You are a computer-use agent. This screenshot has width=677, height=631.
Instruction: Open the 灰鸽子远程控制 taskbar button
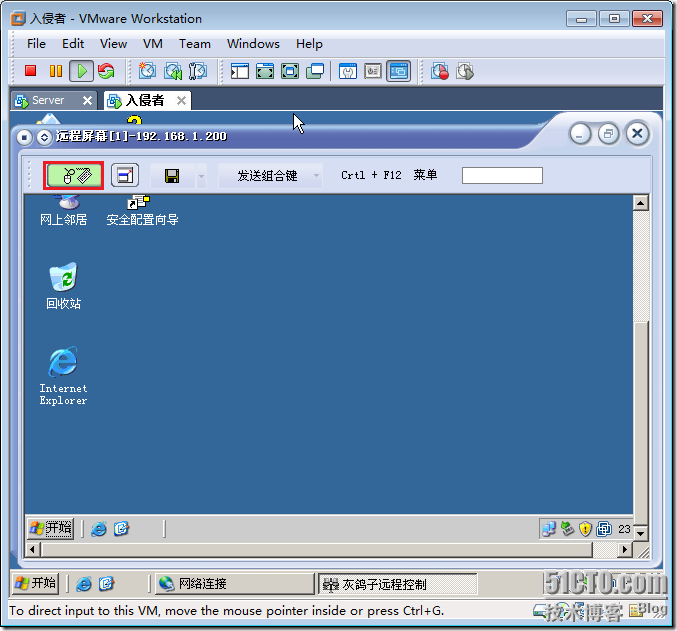(x=398, y=584)
